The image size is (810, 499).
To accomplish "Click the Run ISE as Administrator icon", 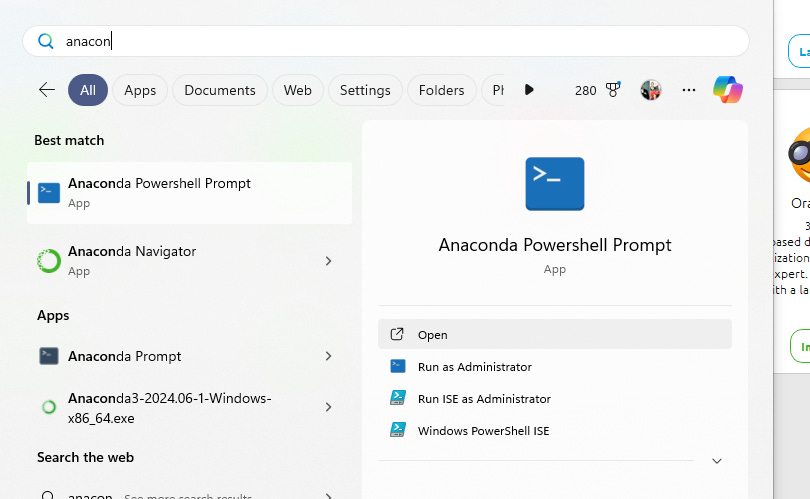I will [398, 398].
